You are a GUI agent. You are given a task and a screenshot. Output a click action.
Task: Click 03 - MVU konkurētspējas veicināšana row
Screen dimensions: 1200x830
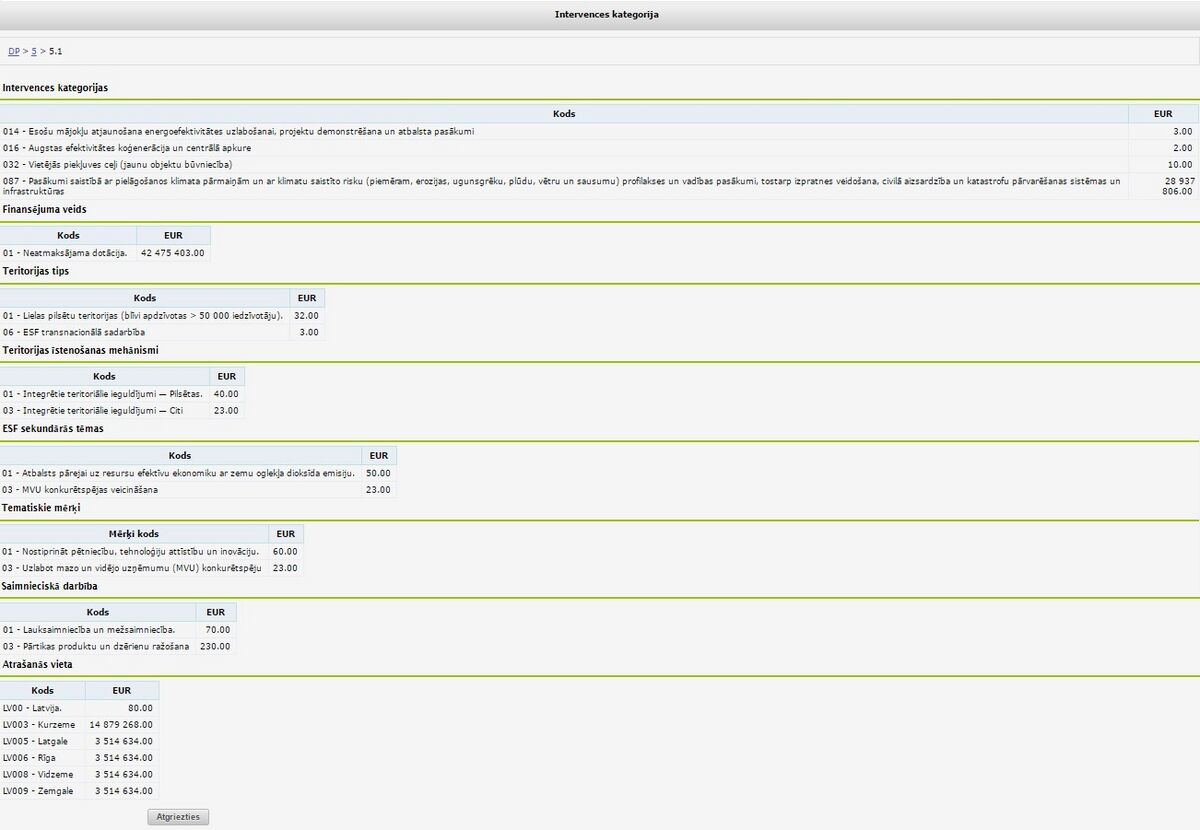198,490
